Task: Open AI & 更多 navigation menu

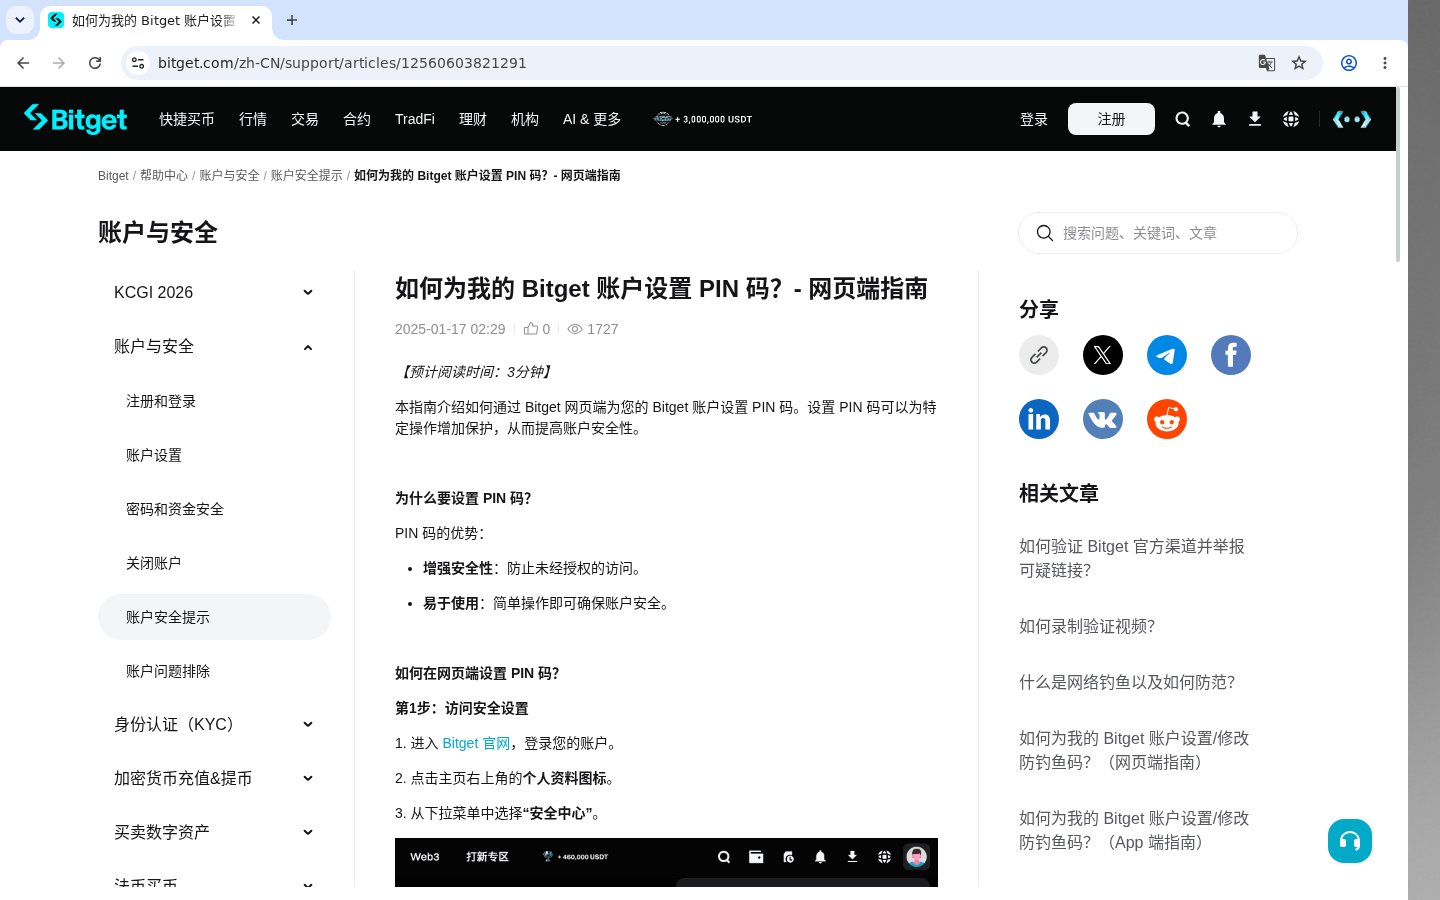Action: (592, 119)
